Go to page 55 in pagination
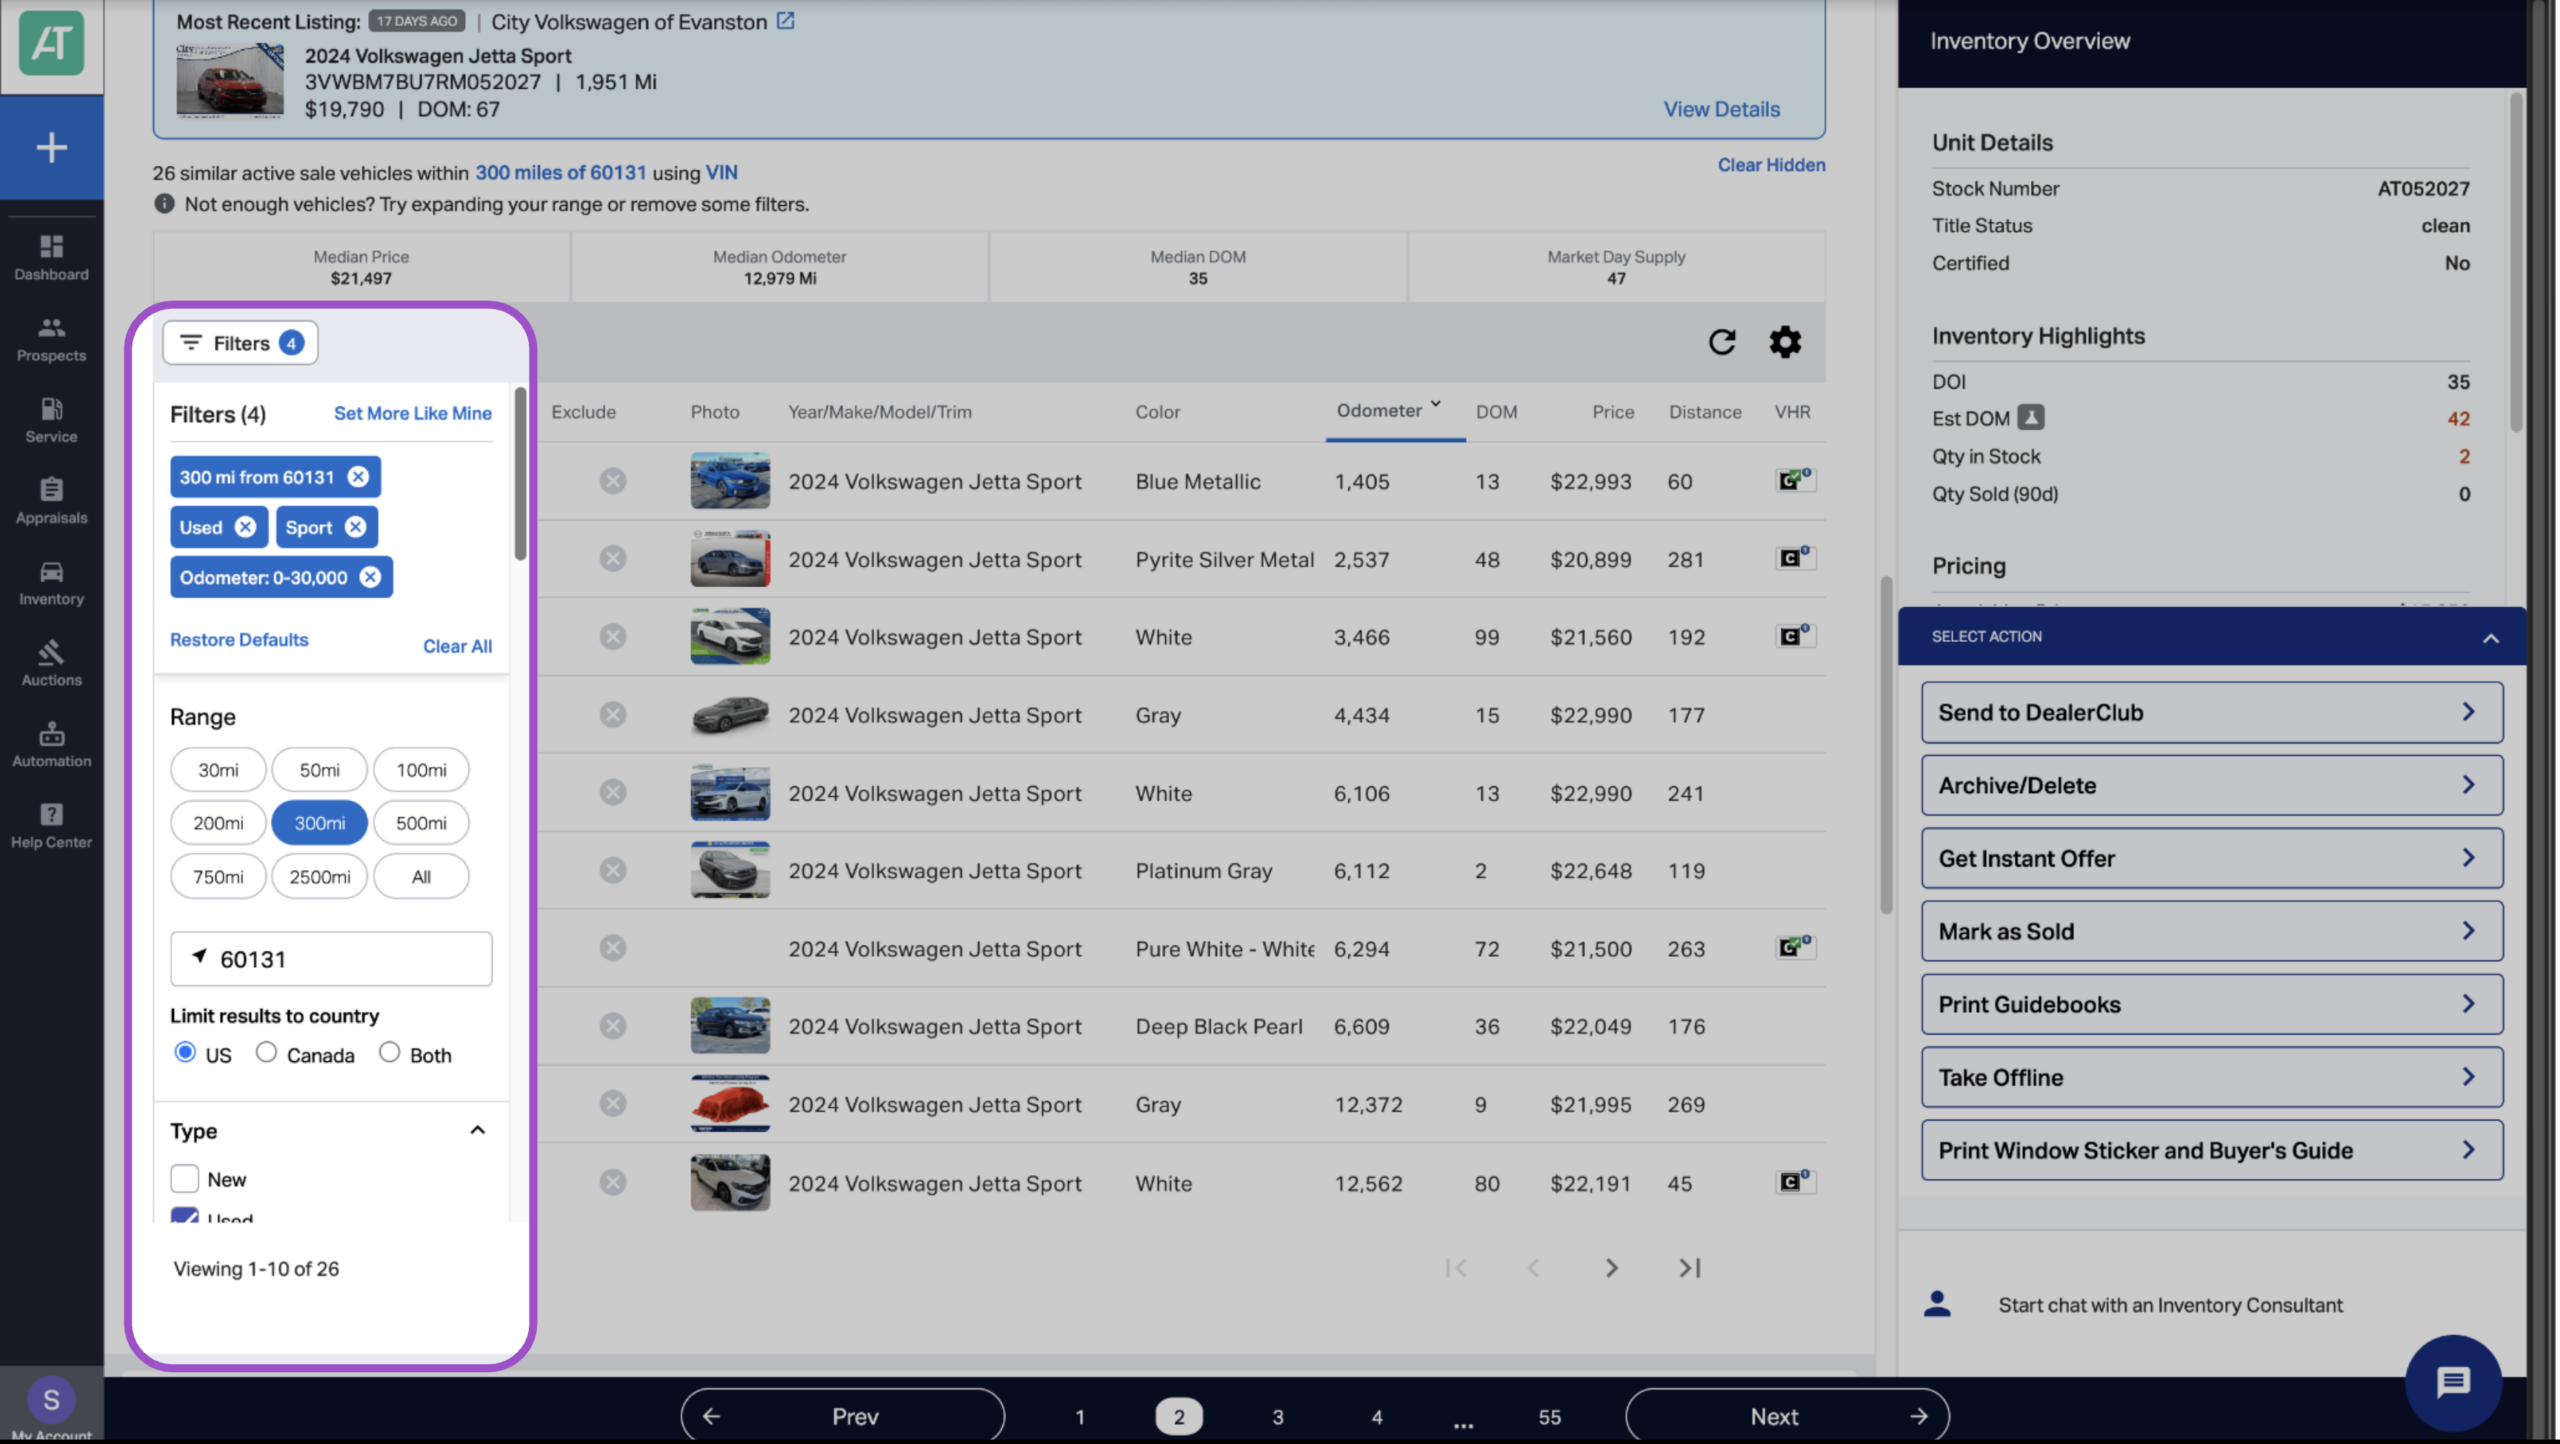Screen dimensions: 2560x1444 pos(1549,1417)
